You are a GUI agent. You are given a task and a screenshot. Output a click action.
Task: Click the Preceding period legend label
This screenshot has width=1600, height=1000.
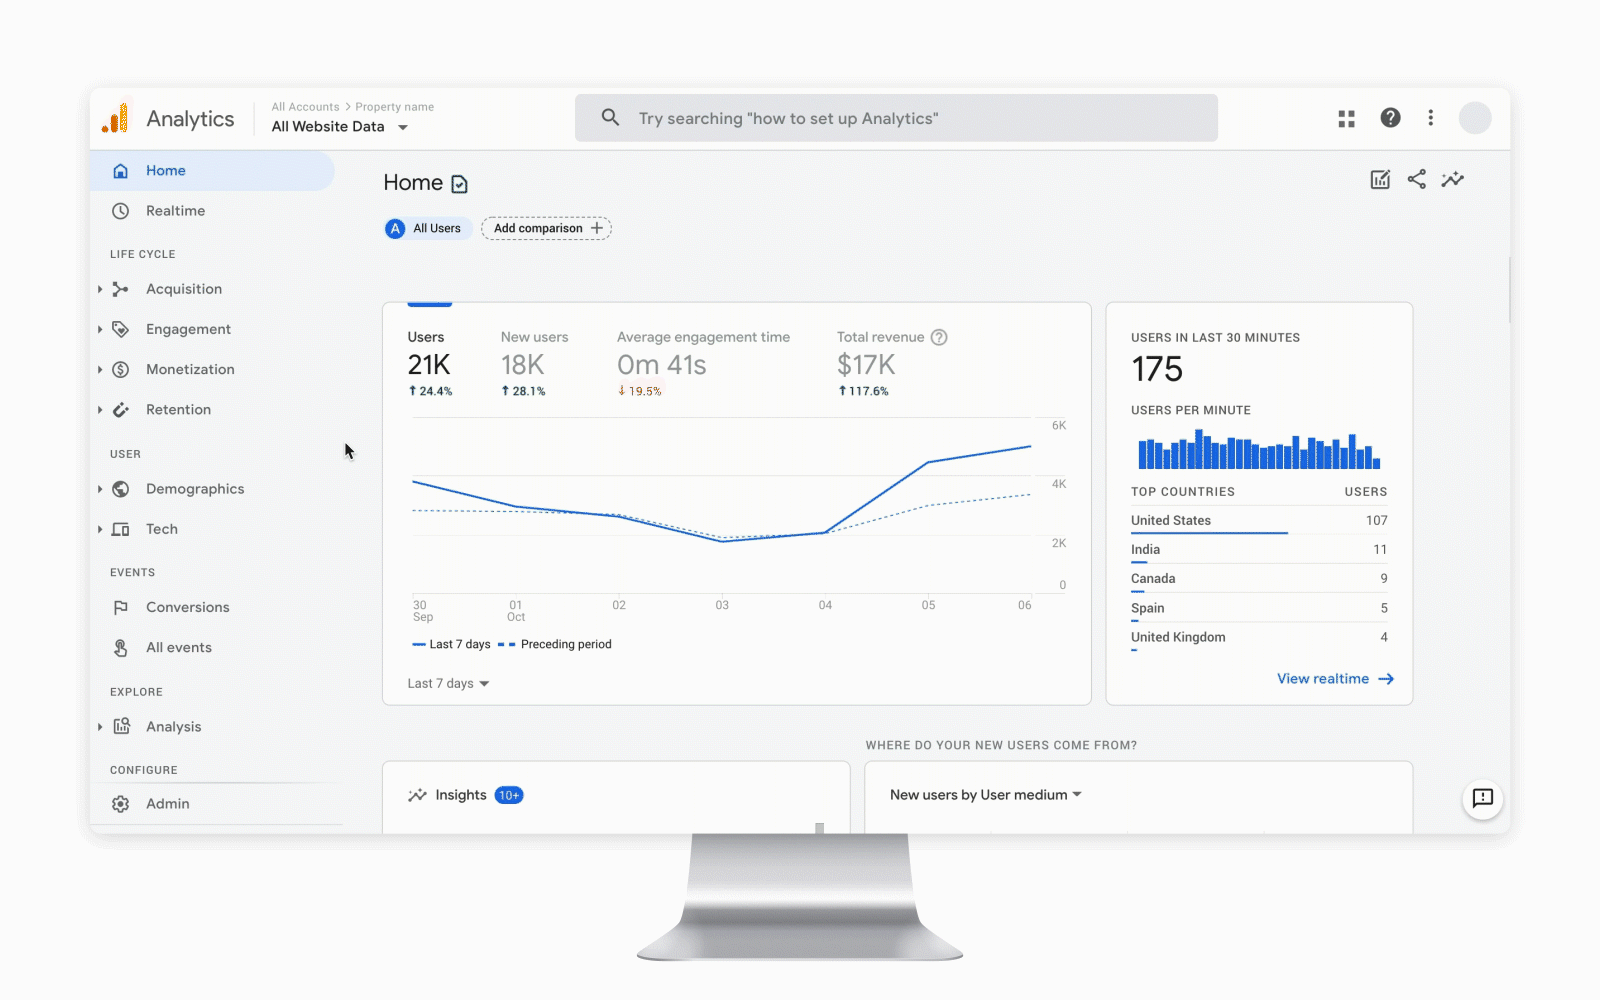(566, 645)
